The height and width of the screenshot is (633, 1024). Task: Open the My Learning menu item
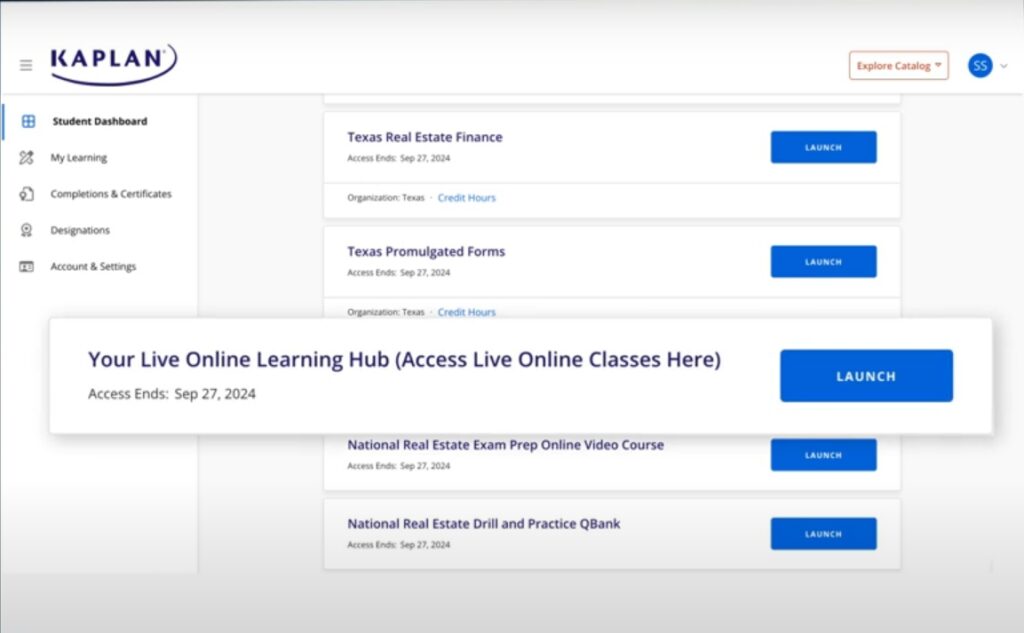(79, 158)
